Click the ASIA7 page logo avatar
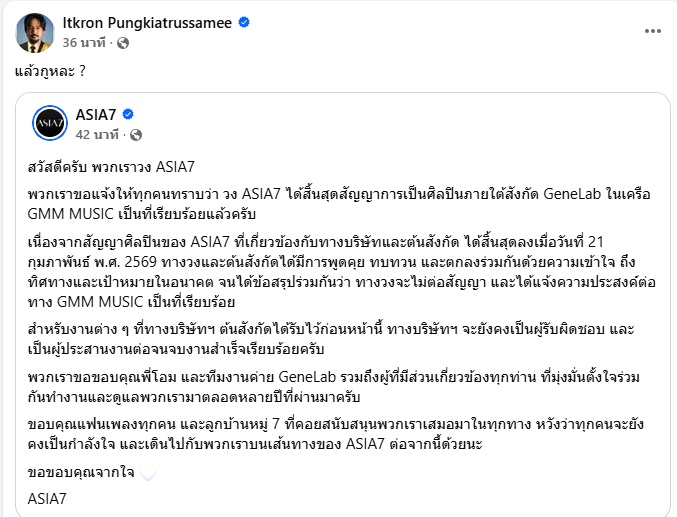The width and height of the screenshot is (677, 517). [x=49, y=123]
